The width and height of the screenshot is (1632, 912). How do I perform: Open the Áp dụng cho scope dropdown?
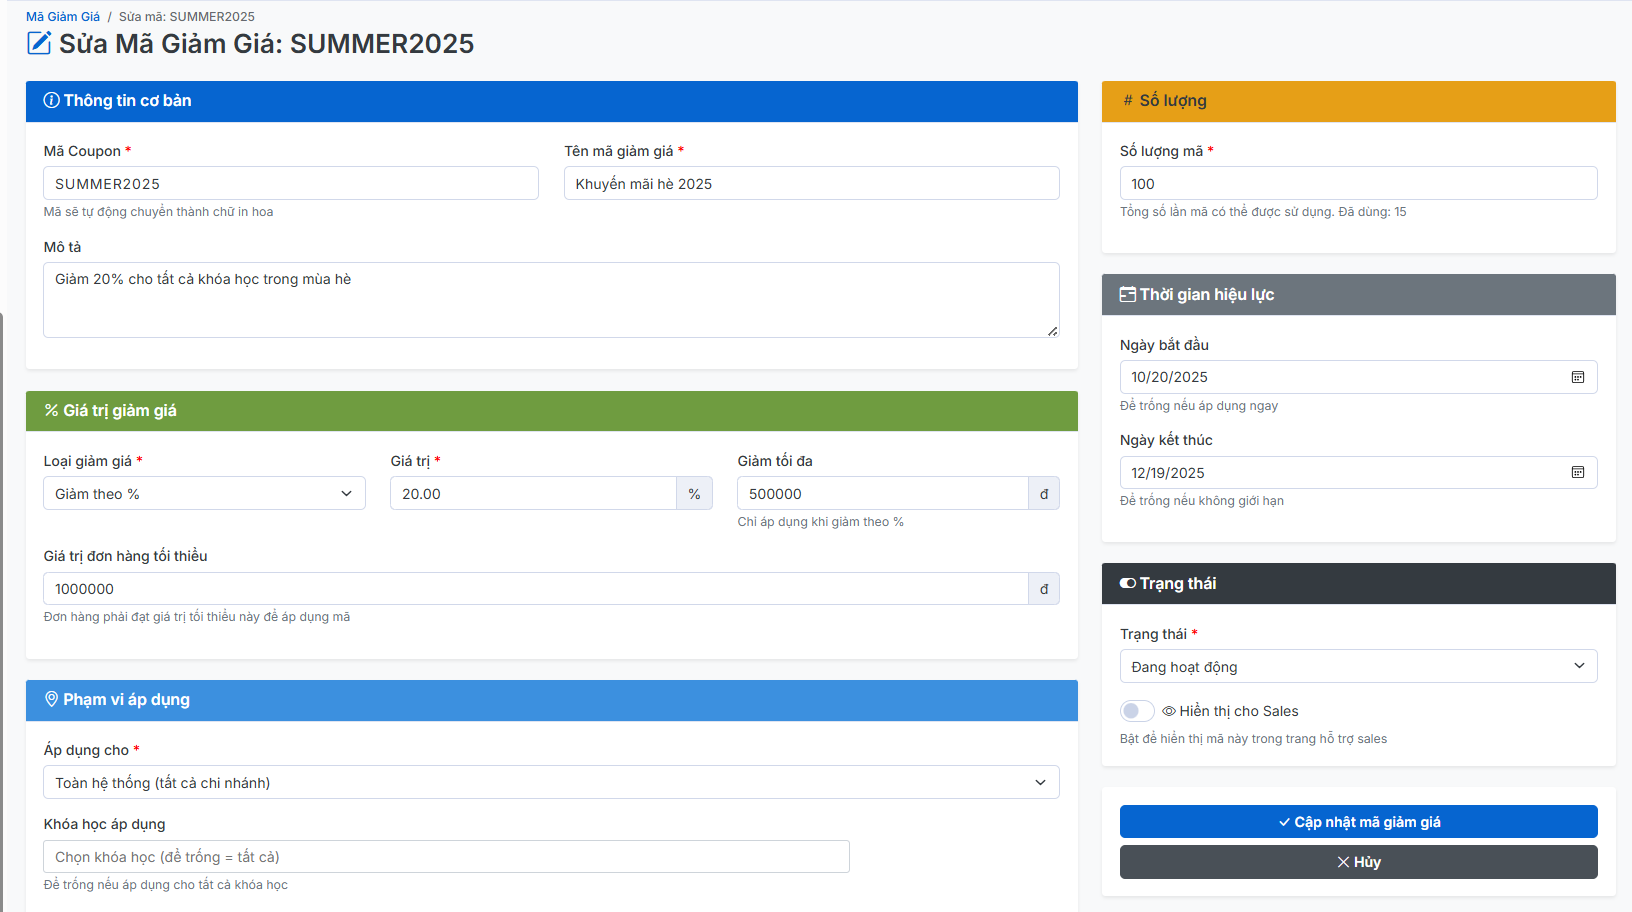point(550,783)
